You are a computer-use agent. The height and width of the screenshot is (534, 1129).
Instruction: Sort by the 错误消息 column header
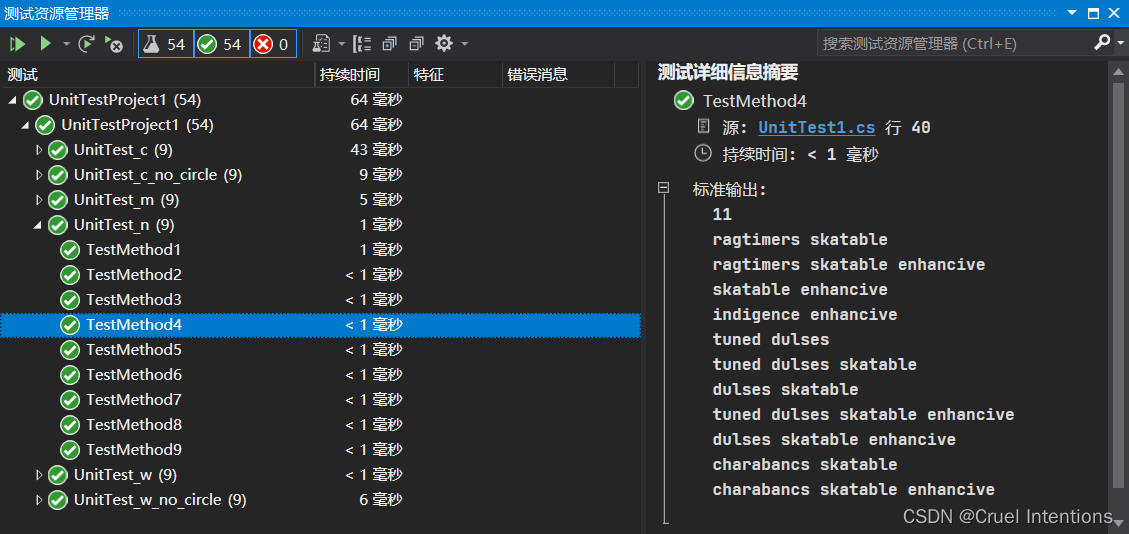559,74
